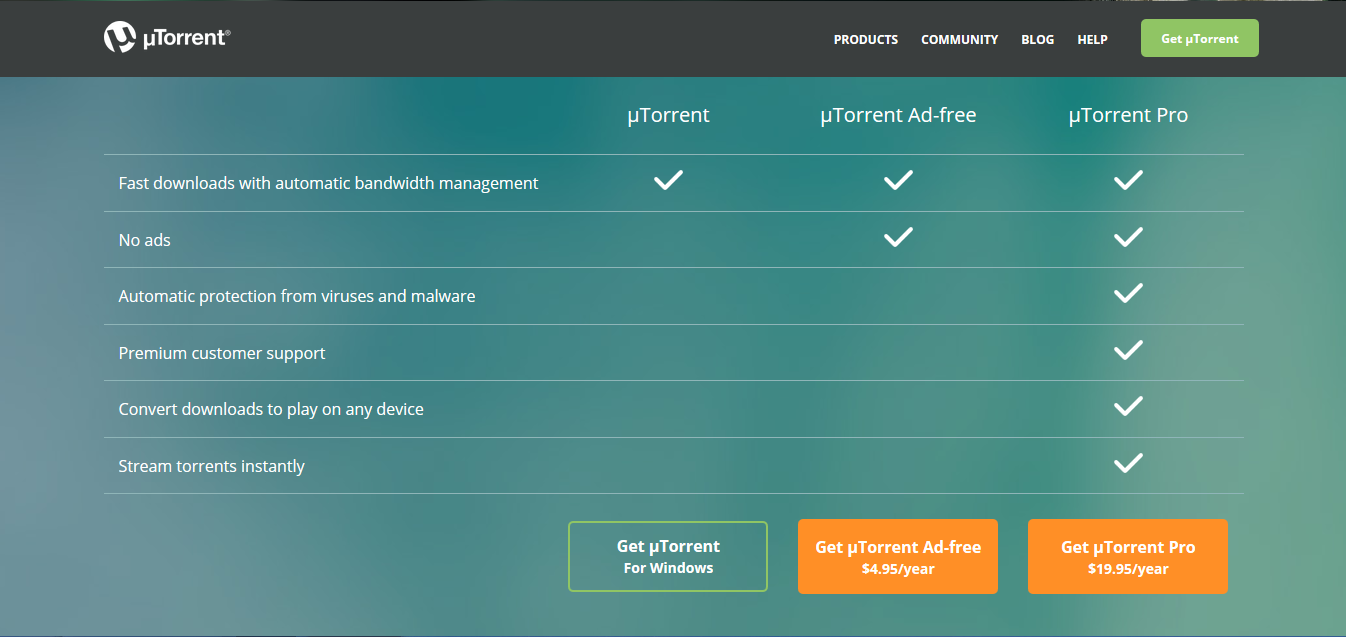
Task: Click 'Automatic protection from viruses and malware' text
Action: tap(297, 297)
